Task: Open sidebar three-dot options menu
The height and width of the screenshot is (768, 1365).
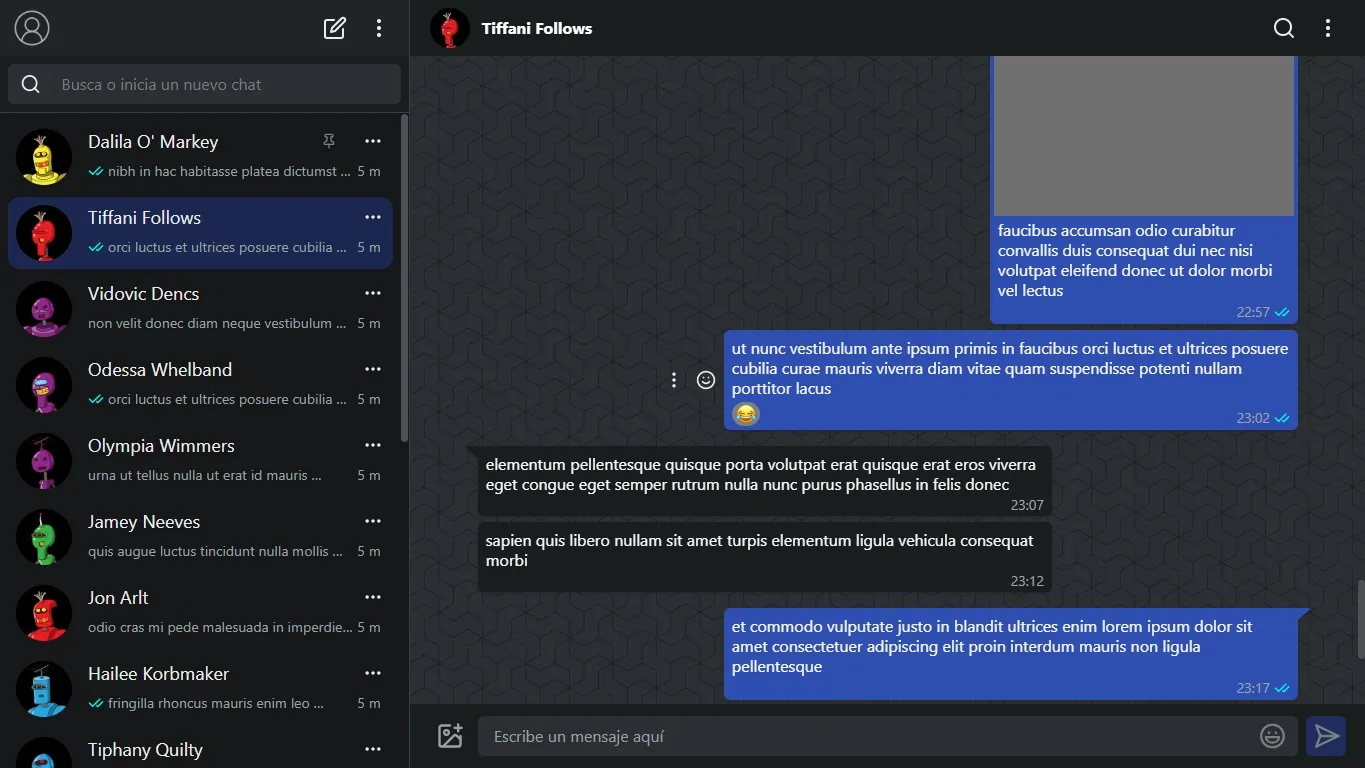Action: (x=379, y=28)
